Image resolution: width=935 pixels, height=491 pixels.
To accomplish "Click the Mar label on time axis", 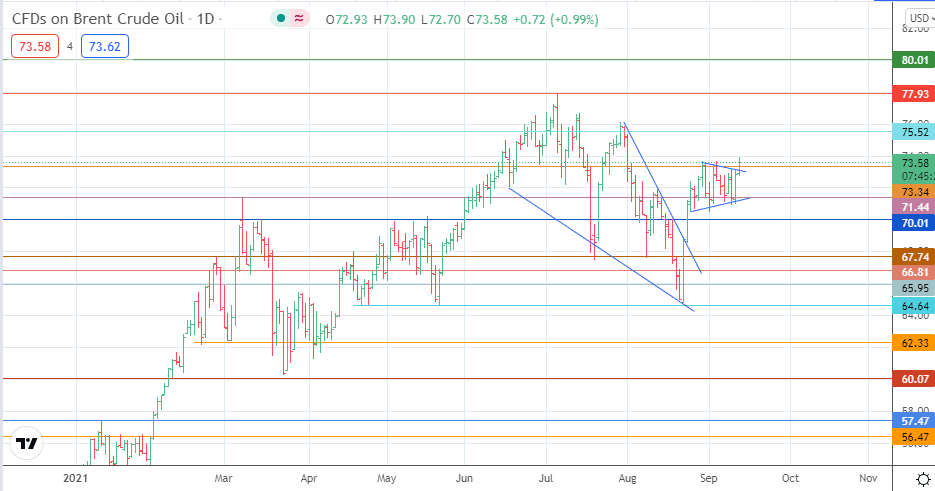I will tap(224, 478).
